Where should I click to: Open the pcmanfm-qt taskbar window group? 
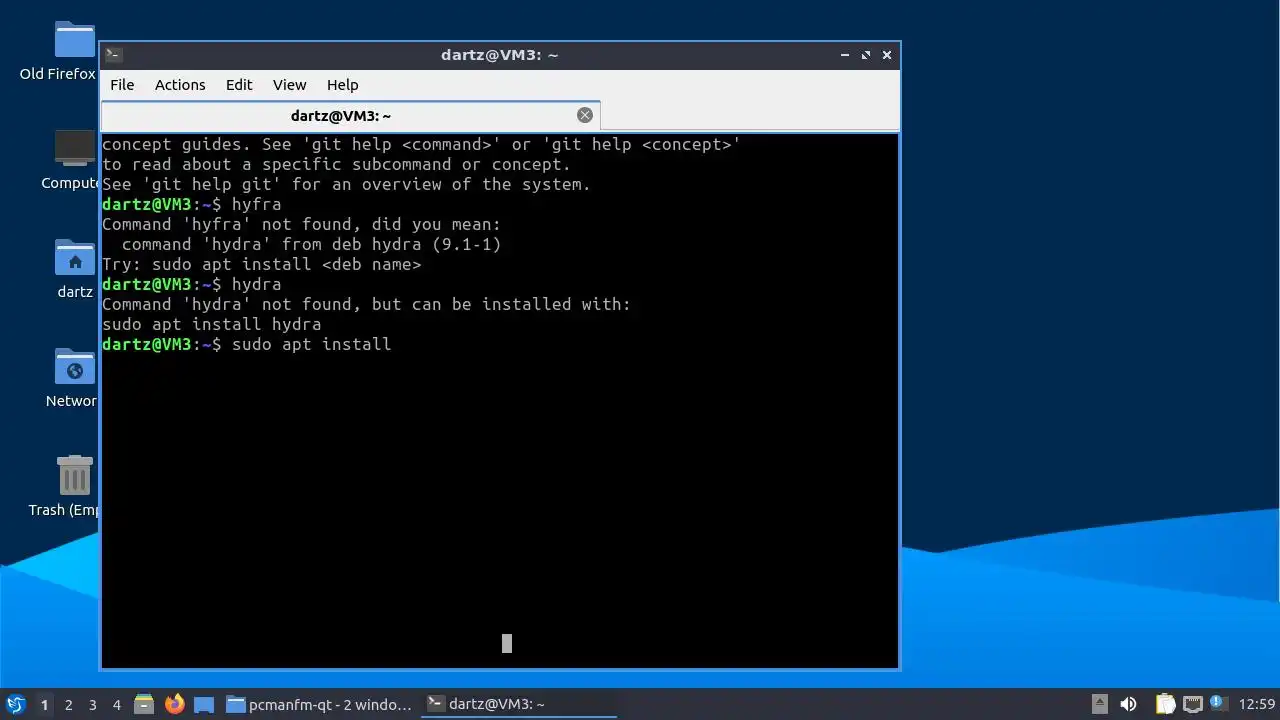[319, 704]
